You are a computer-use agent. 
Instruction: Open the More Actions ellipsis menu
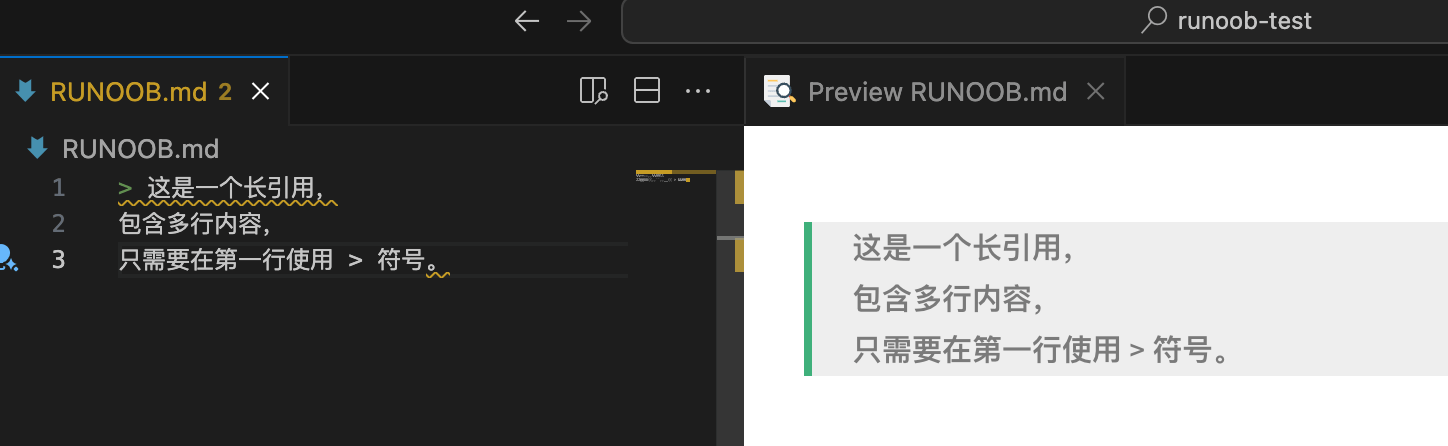click(697, 92)
